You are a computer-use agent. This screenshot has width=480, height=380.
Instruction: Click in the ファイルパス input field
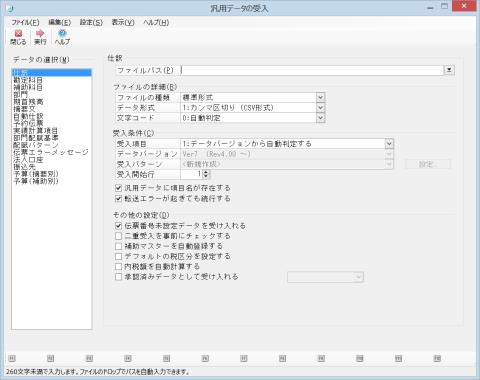tap(312, 70)
